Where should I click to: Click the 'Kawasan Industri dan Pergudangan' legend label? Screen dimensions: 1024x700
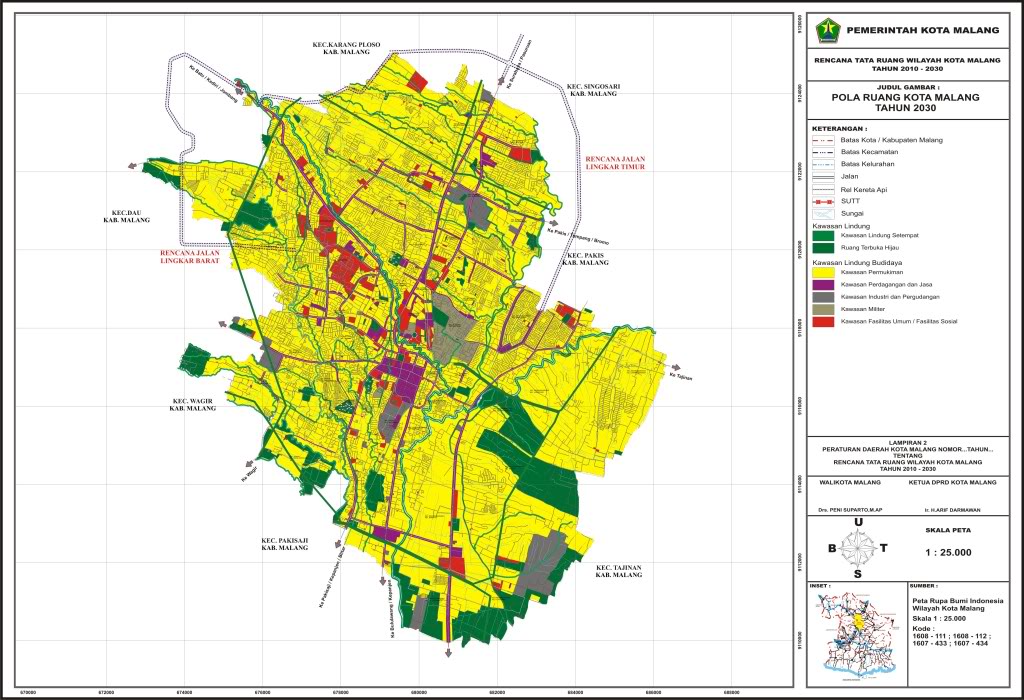(890, 297)
